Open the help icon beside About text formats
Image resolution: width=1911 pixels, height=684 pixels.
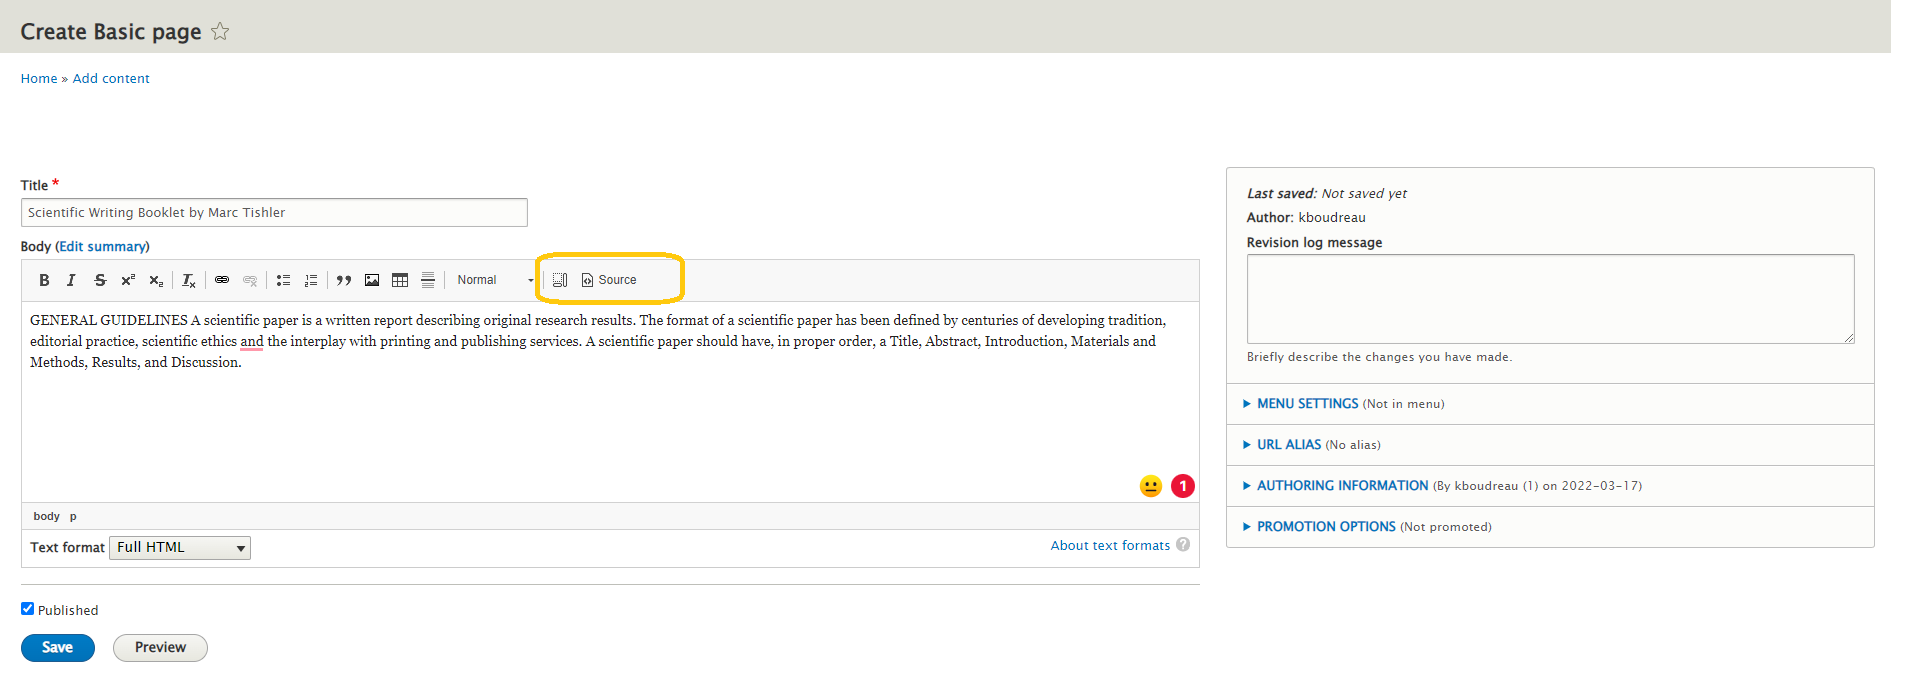[x=1183, y=545]
